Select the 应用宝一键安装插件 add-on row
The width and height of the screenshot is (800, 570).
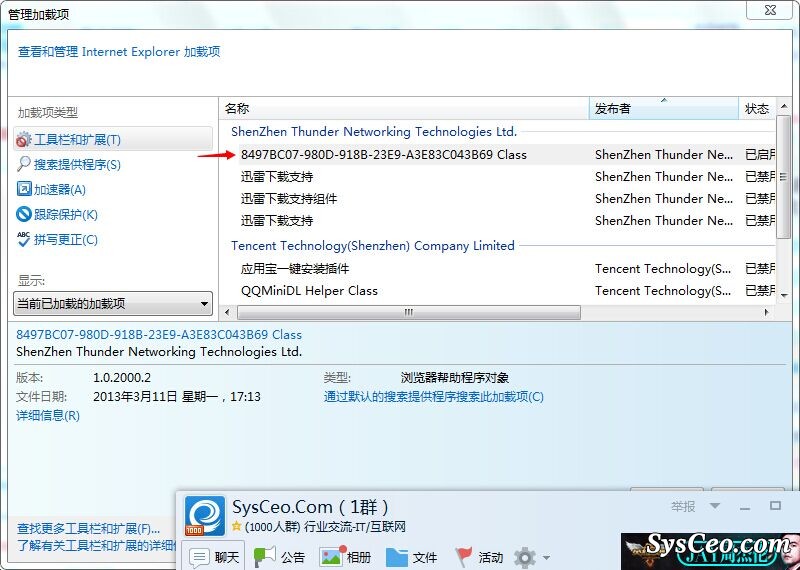point(507,268)
